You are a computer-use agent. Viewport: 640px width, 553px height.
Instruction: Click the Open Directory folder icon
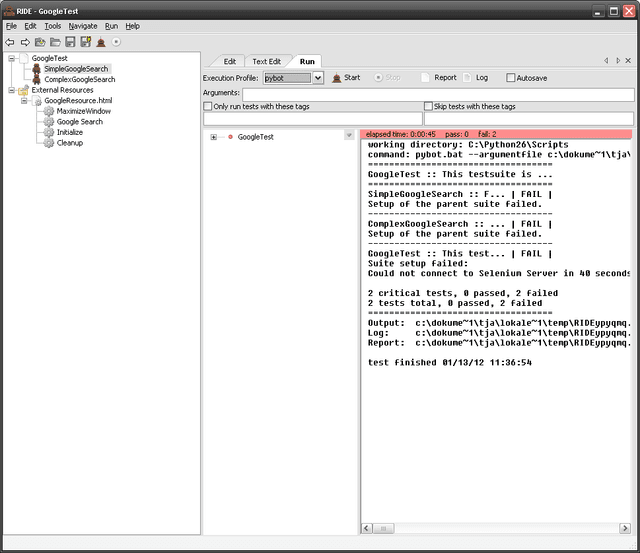point(54,42)
